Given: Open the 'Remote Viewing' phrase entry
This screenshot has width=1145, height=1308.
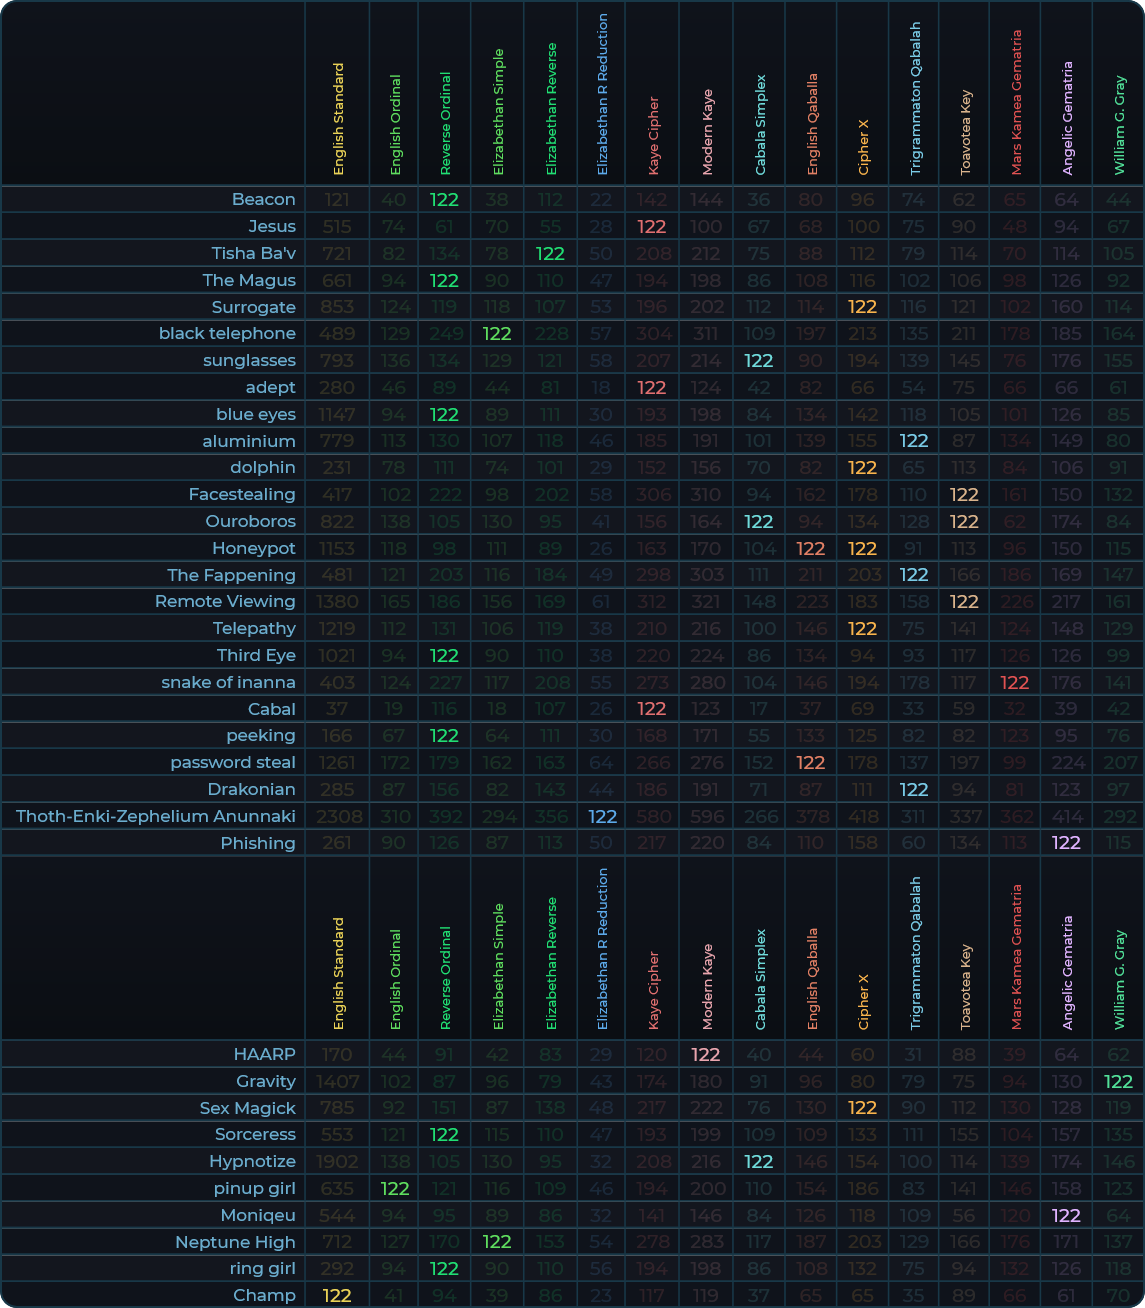Looking at the screenshot, I should coord(225,601).
